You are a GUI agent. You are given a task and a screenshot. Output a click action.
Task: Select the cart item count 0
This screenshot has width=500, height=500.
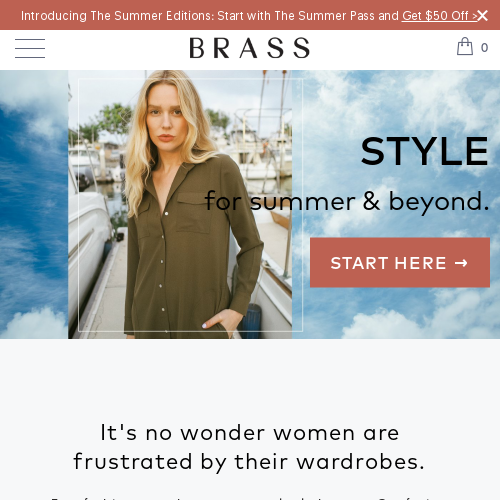pos(484,48)
